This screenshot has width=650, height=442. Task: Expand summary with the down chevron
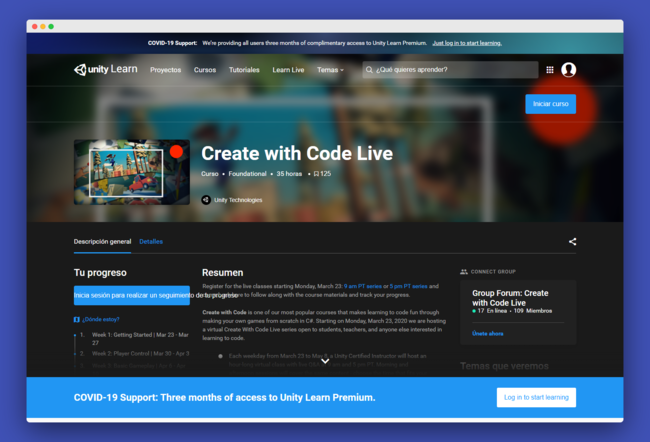(x=325, y=361)
